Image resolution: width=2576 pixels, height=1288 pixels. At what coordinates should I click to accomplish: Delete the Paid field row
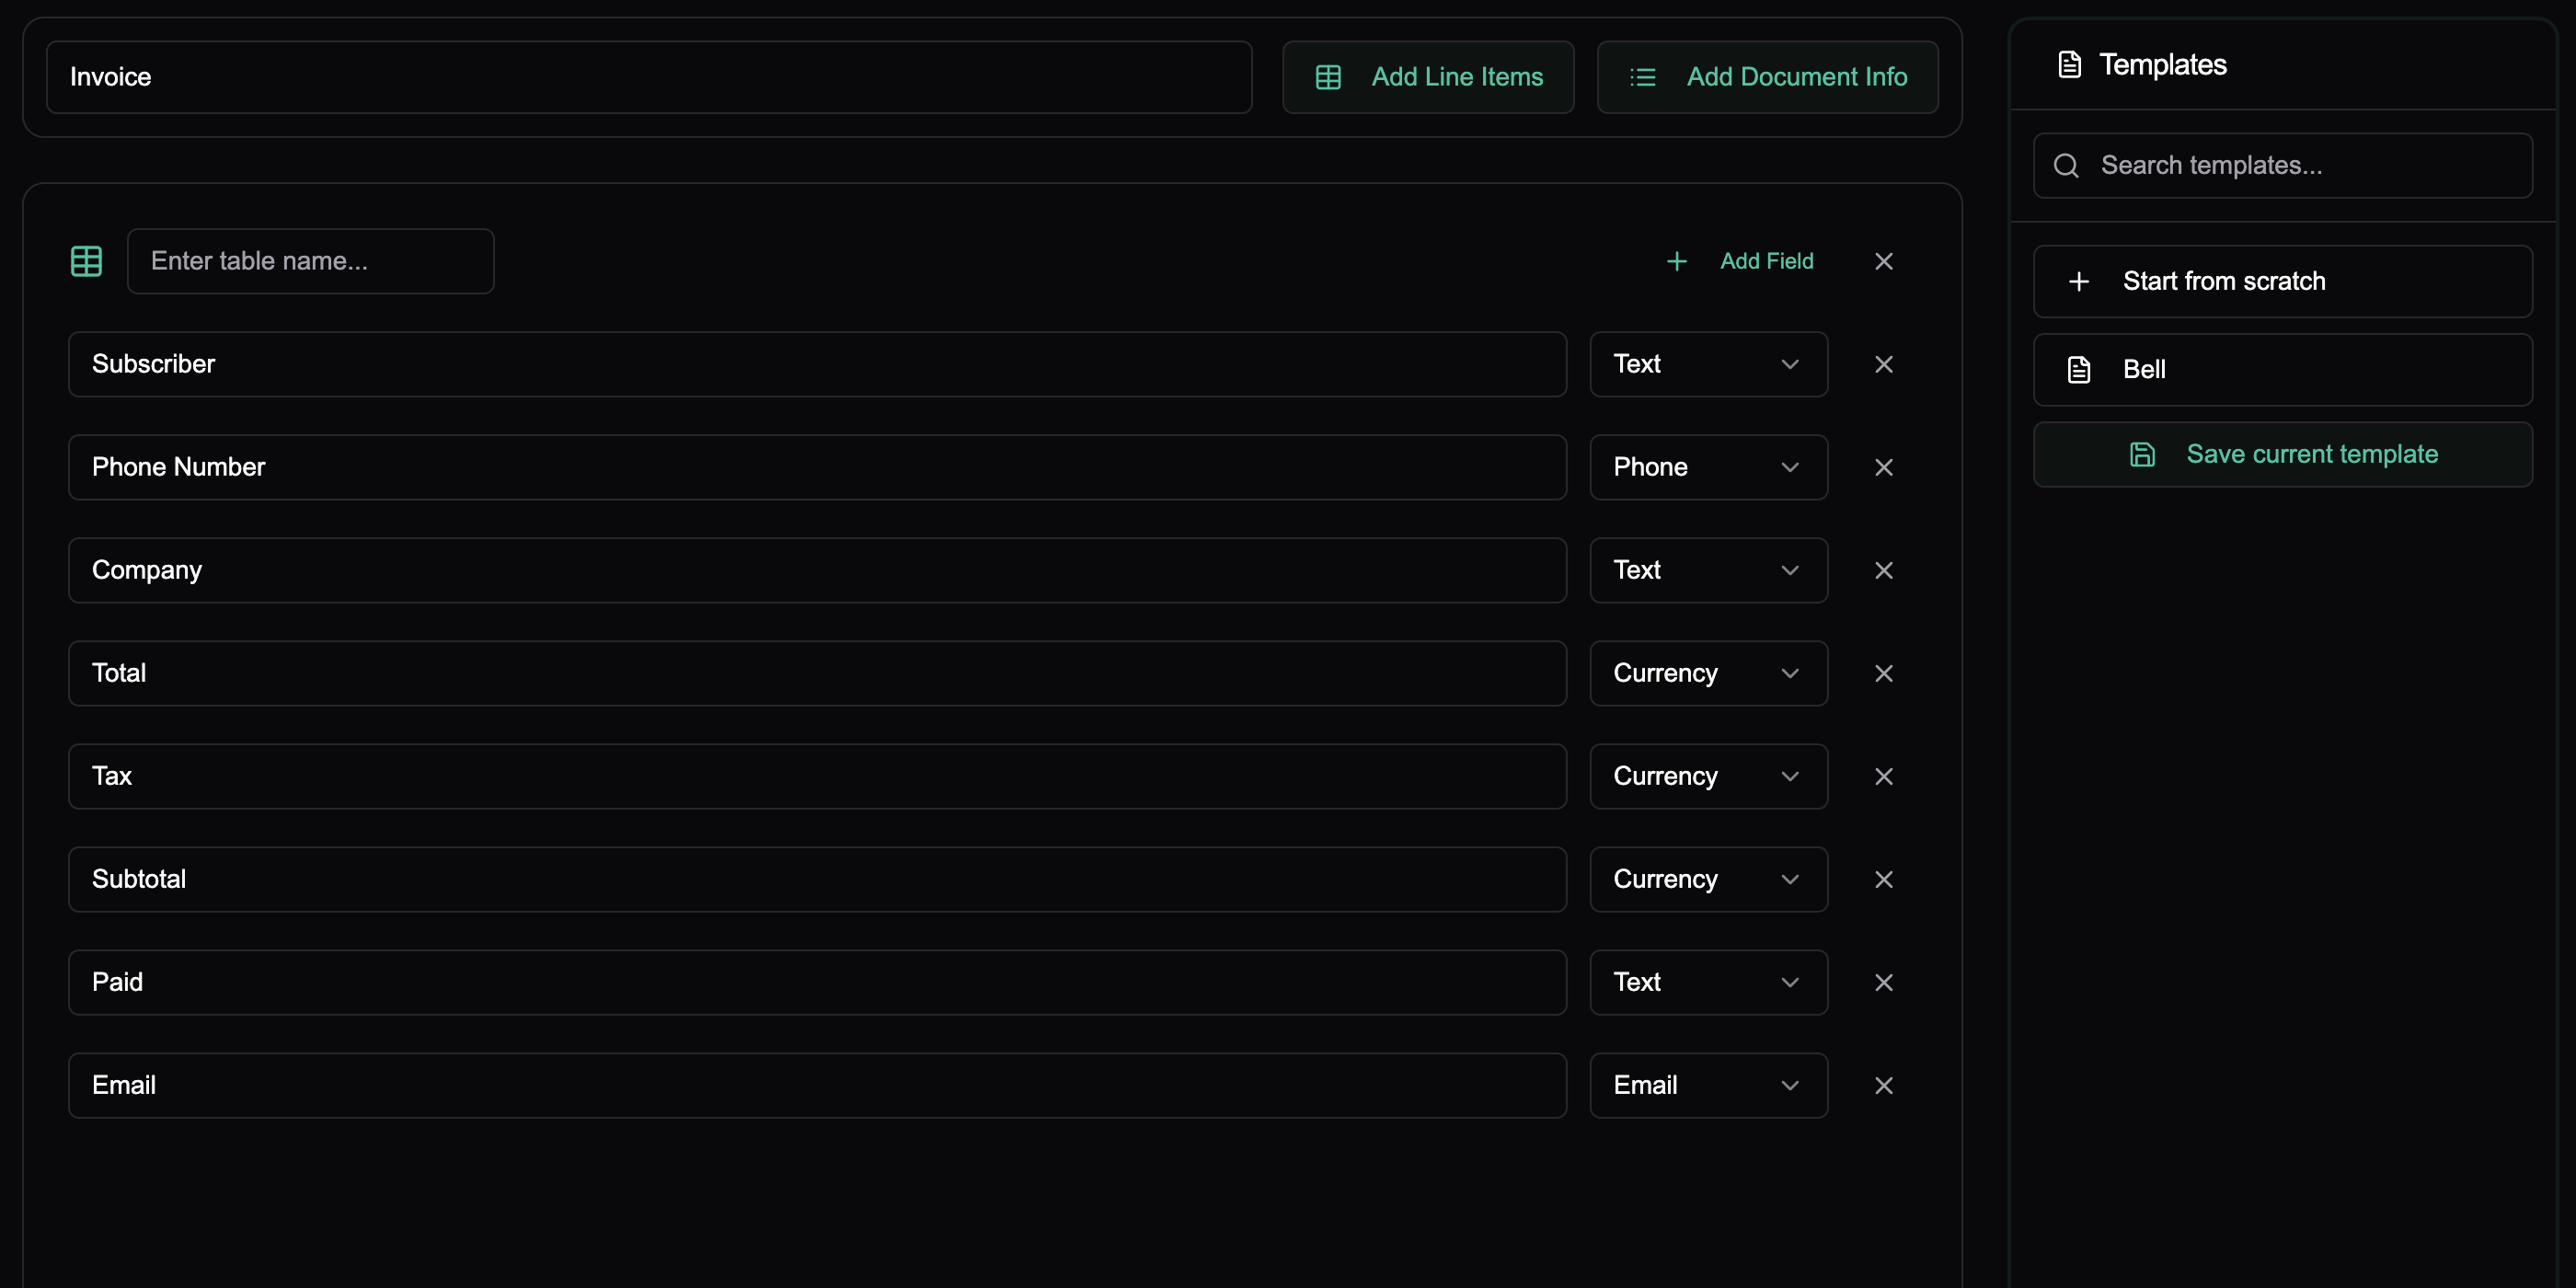click(1883, 982)
